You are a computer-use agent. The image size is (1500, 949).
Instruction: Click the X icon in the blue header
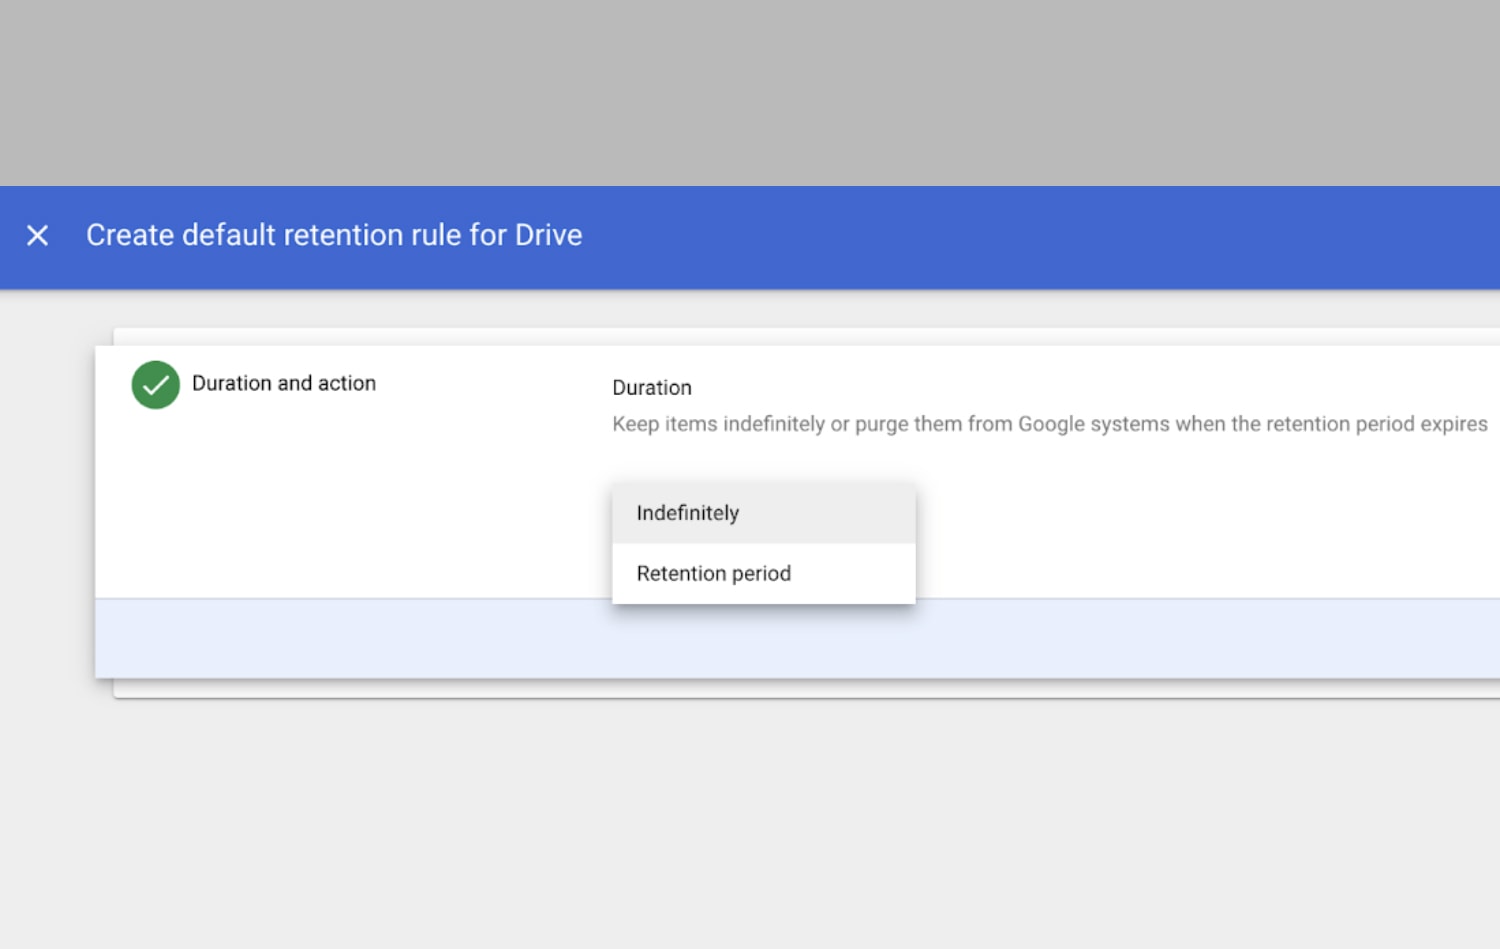click(37, 235)
